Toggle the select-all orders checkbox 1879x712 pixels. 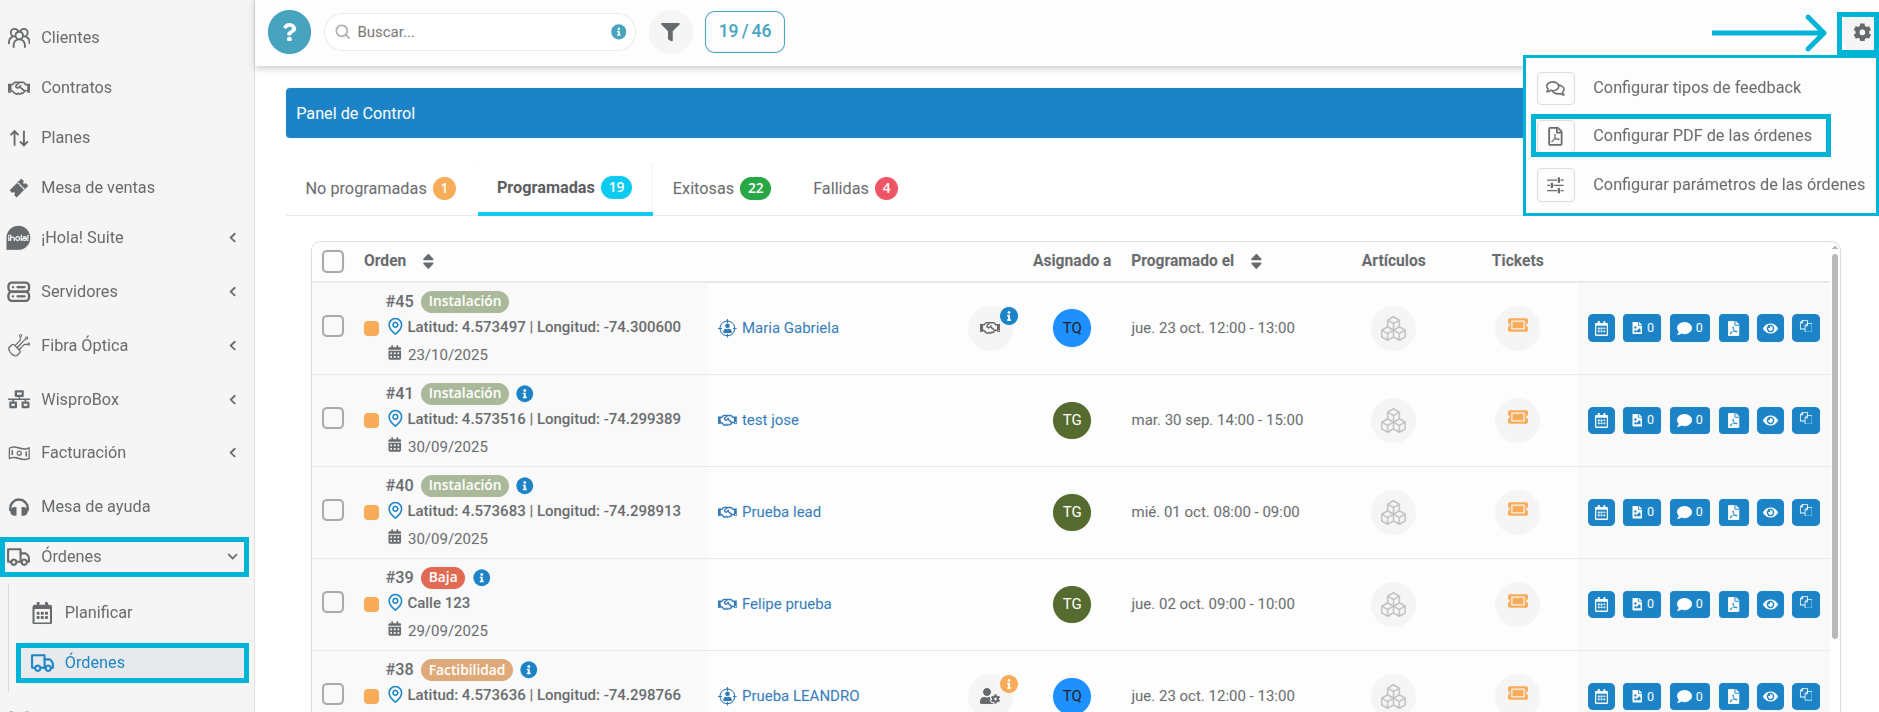(333, 261)
